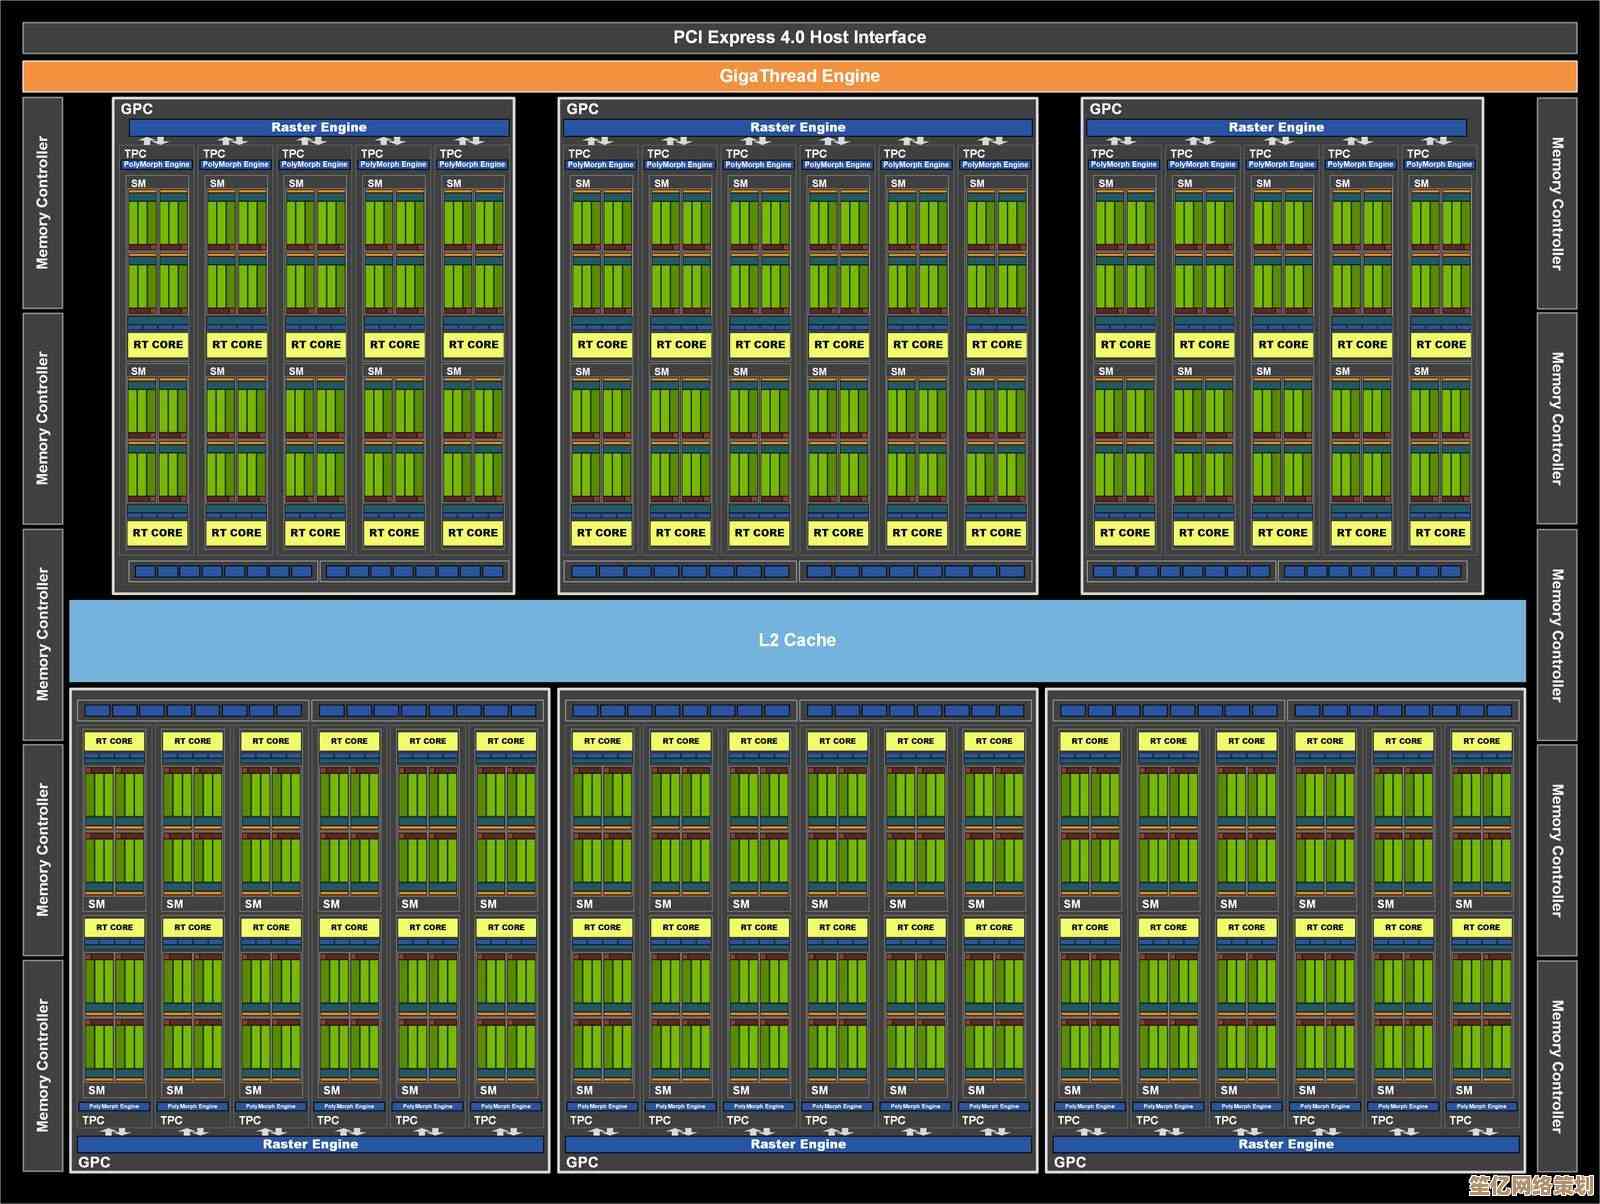The height and width of the screenshot is (1204, 1600).
Task: Select the topmost left Memory Controller block
Action: pyautogui.click(x=42, y=203)
